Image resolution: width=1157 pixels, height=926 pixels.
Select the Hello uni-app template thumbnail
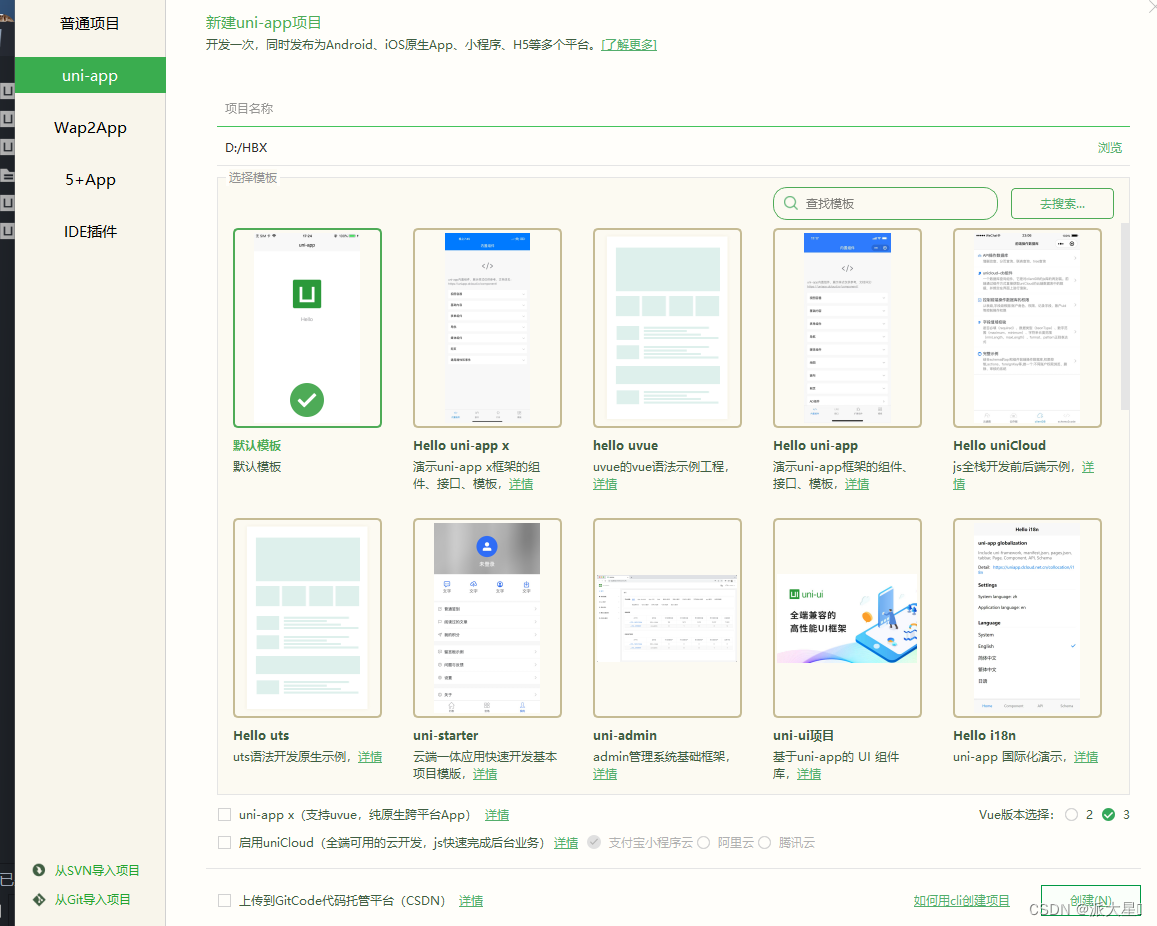coord(847,328)
